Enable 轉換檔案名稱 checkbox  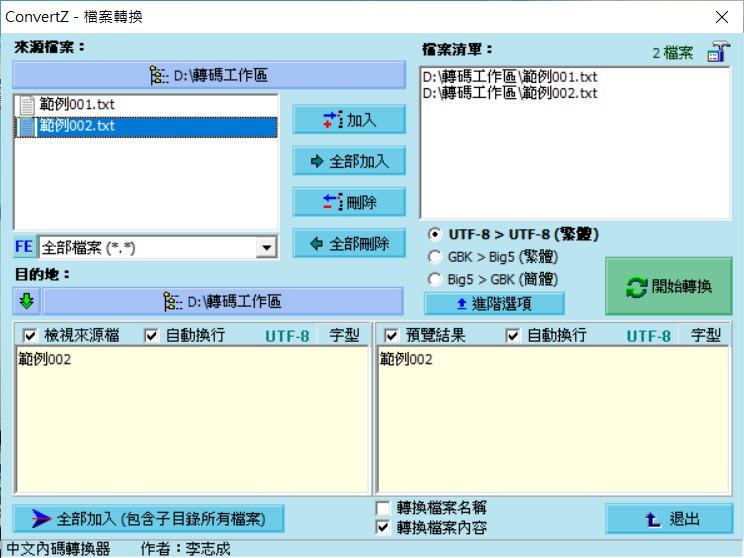(x=383, y=508)
